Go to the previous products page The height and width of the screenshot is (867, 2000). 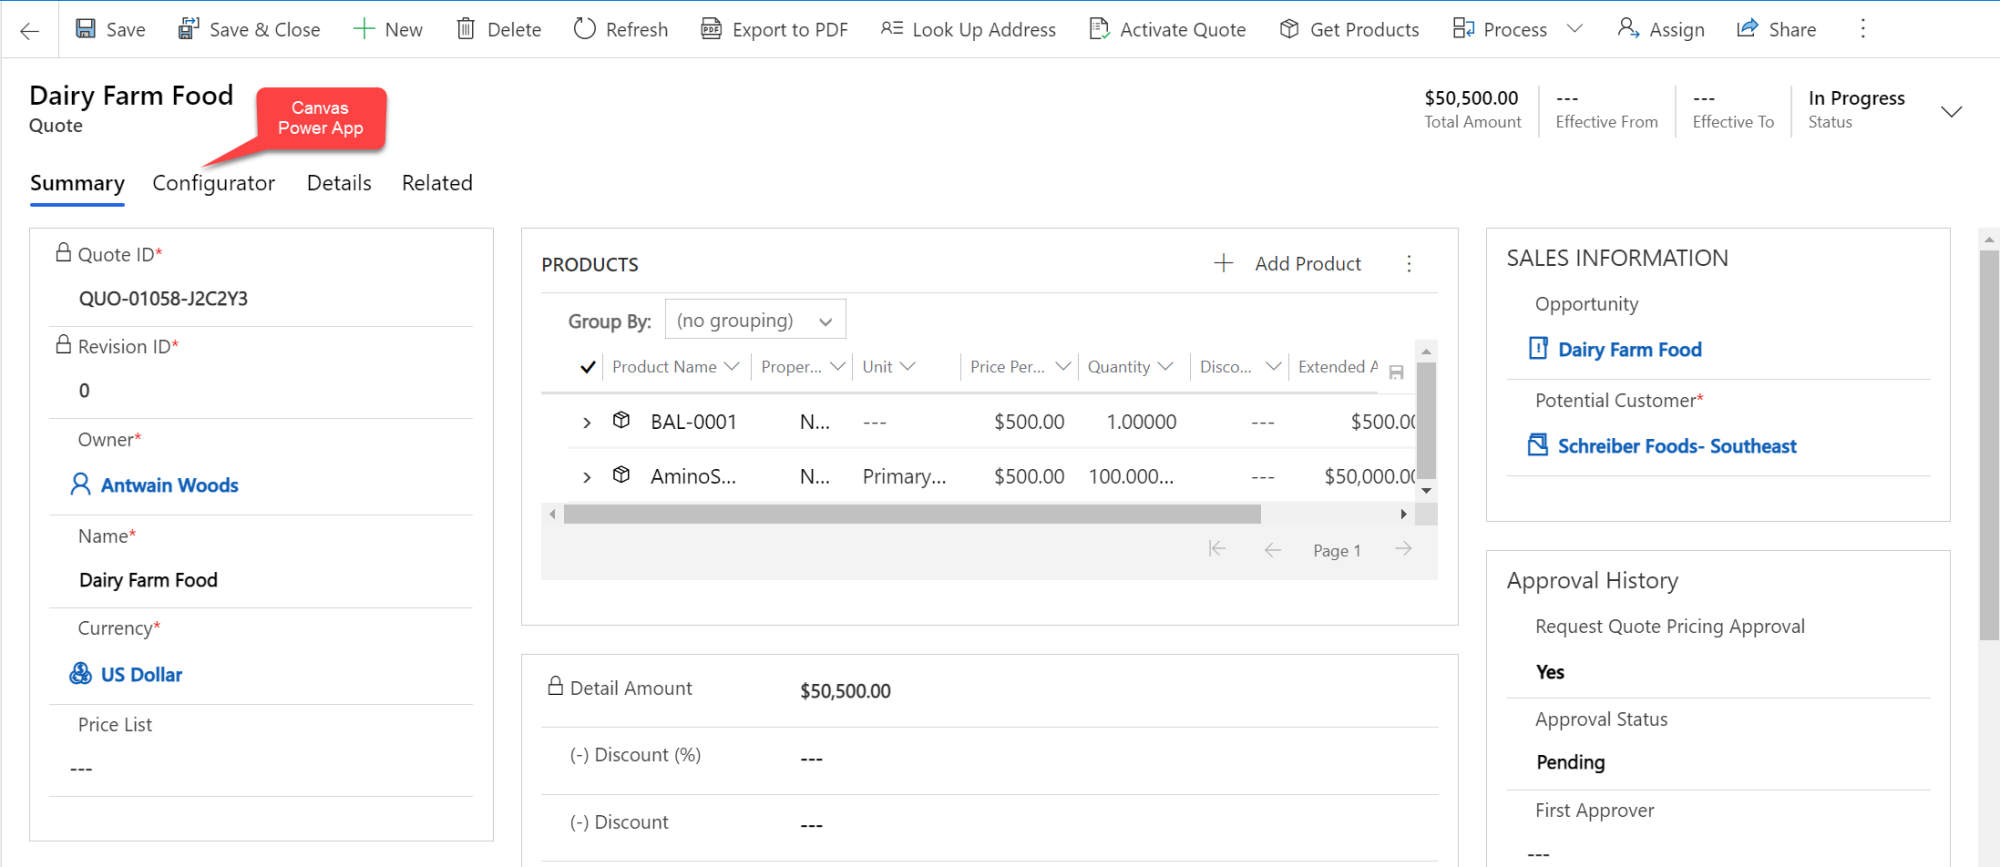tap(1272, 549)
